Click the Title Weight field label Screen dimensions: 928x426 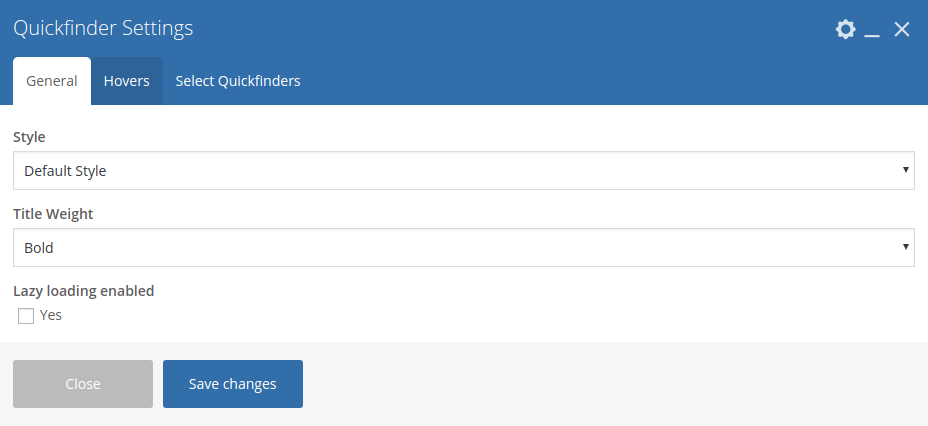pyautogui.click(x=52, y=213)
